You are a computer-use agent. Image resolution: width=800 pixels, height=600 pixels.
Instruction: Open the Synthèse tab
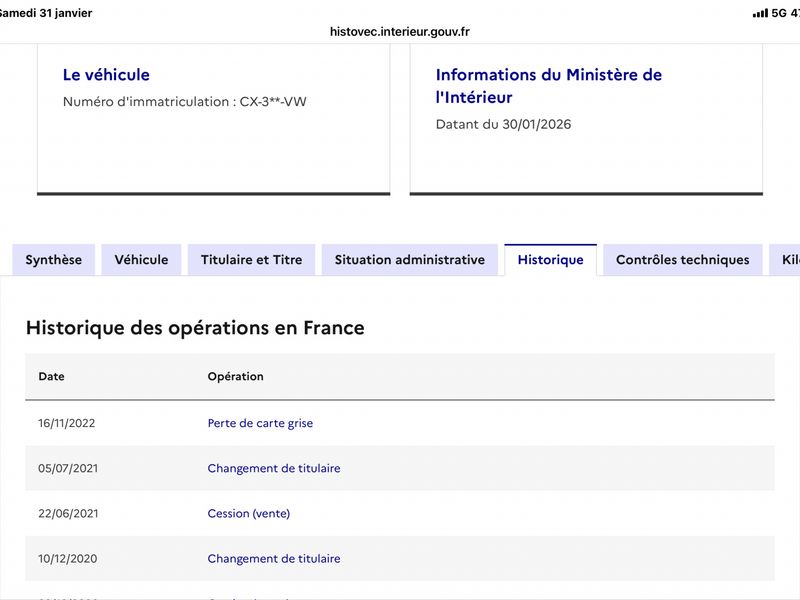(54, 260)
